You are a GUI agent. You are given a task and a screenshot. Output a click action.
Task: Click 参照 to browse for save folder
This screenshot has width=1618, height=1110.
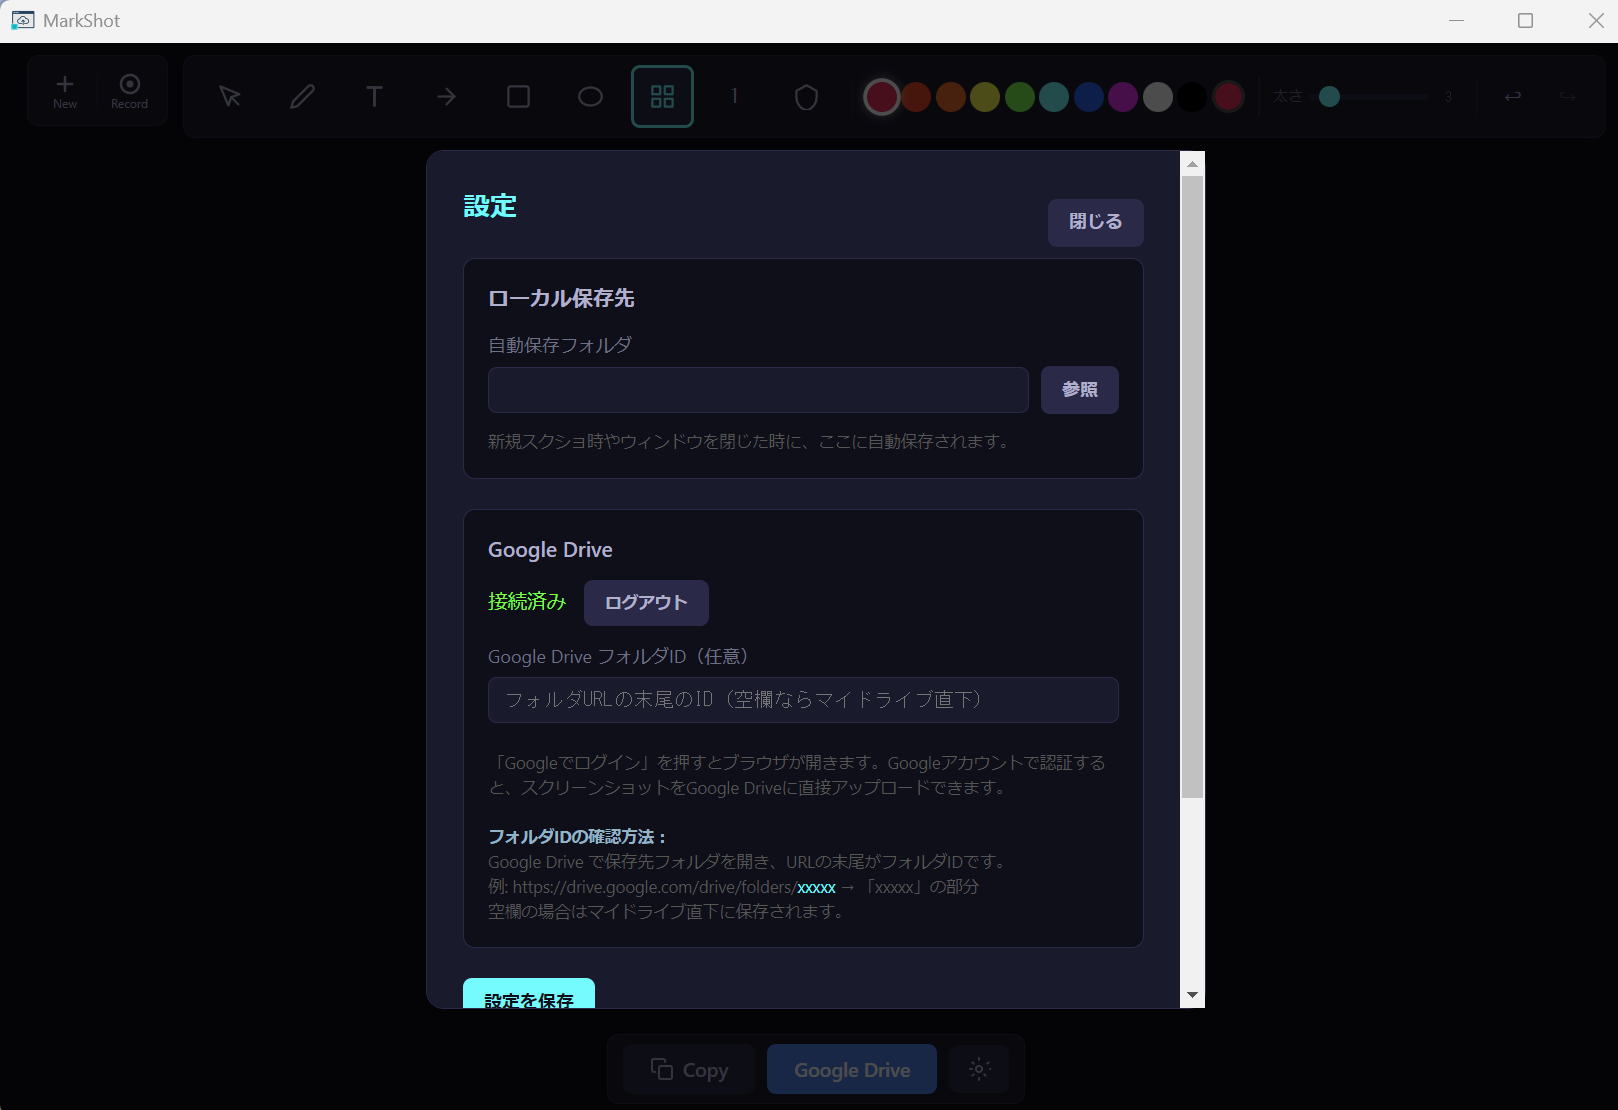(1080, 389)
